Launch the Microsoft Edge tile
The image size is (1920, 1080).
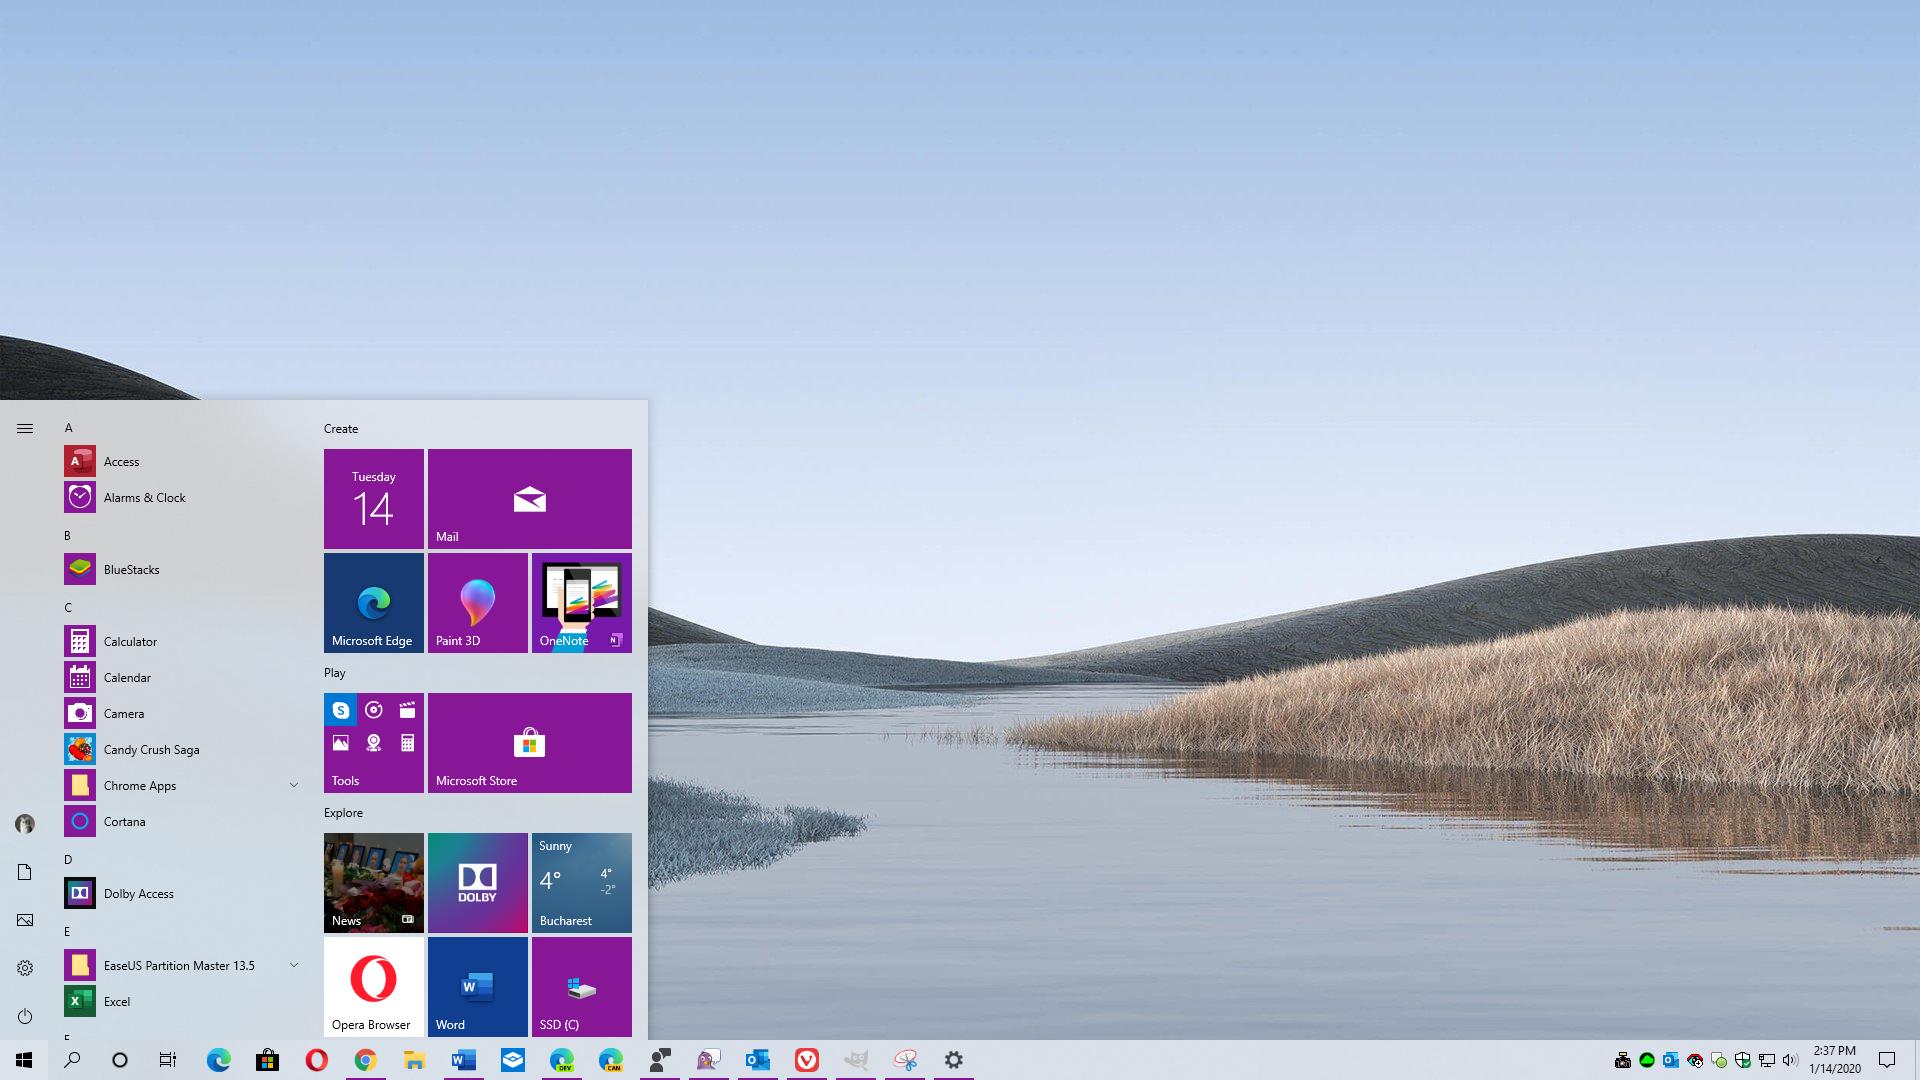[374, 603]
